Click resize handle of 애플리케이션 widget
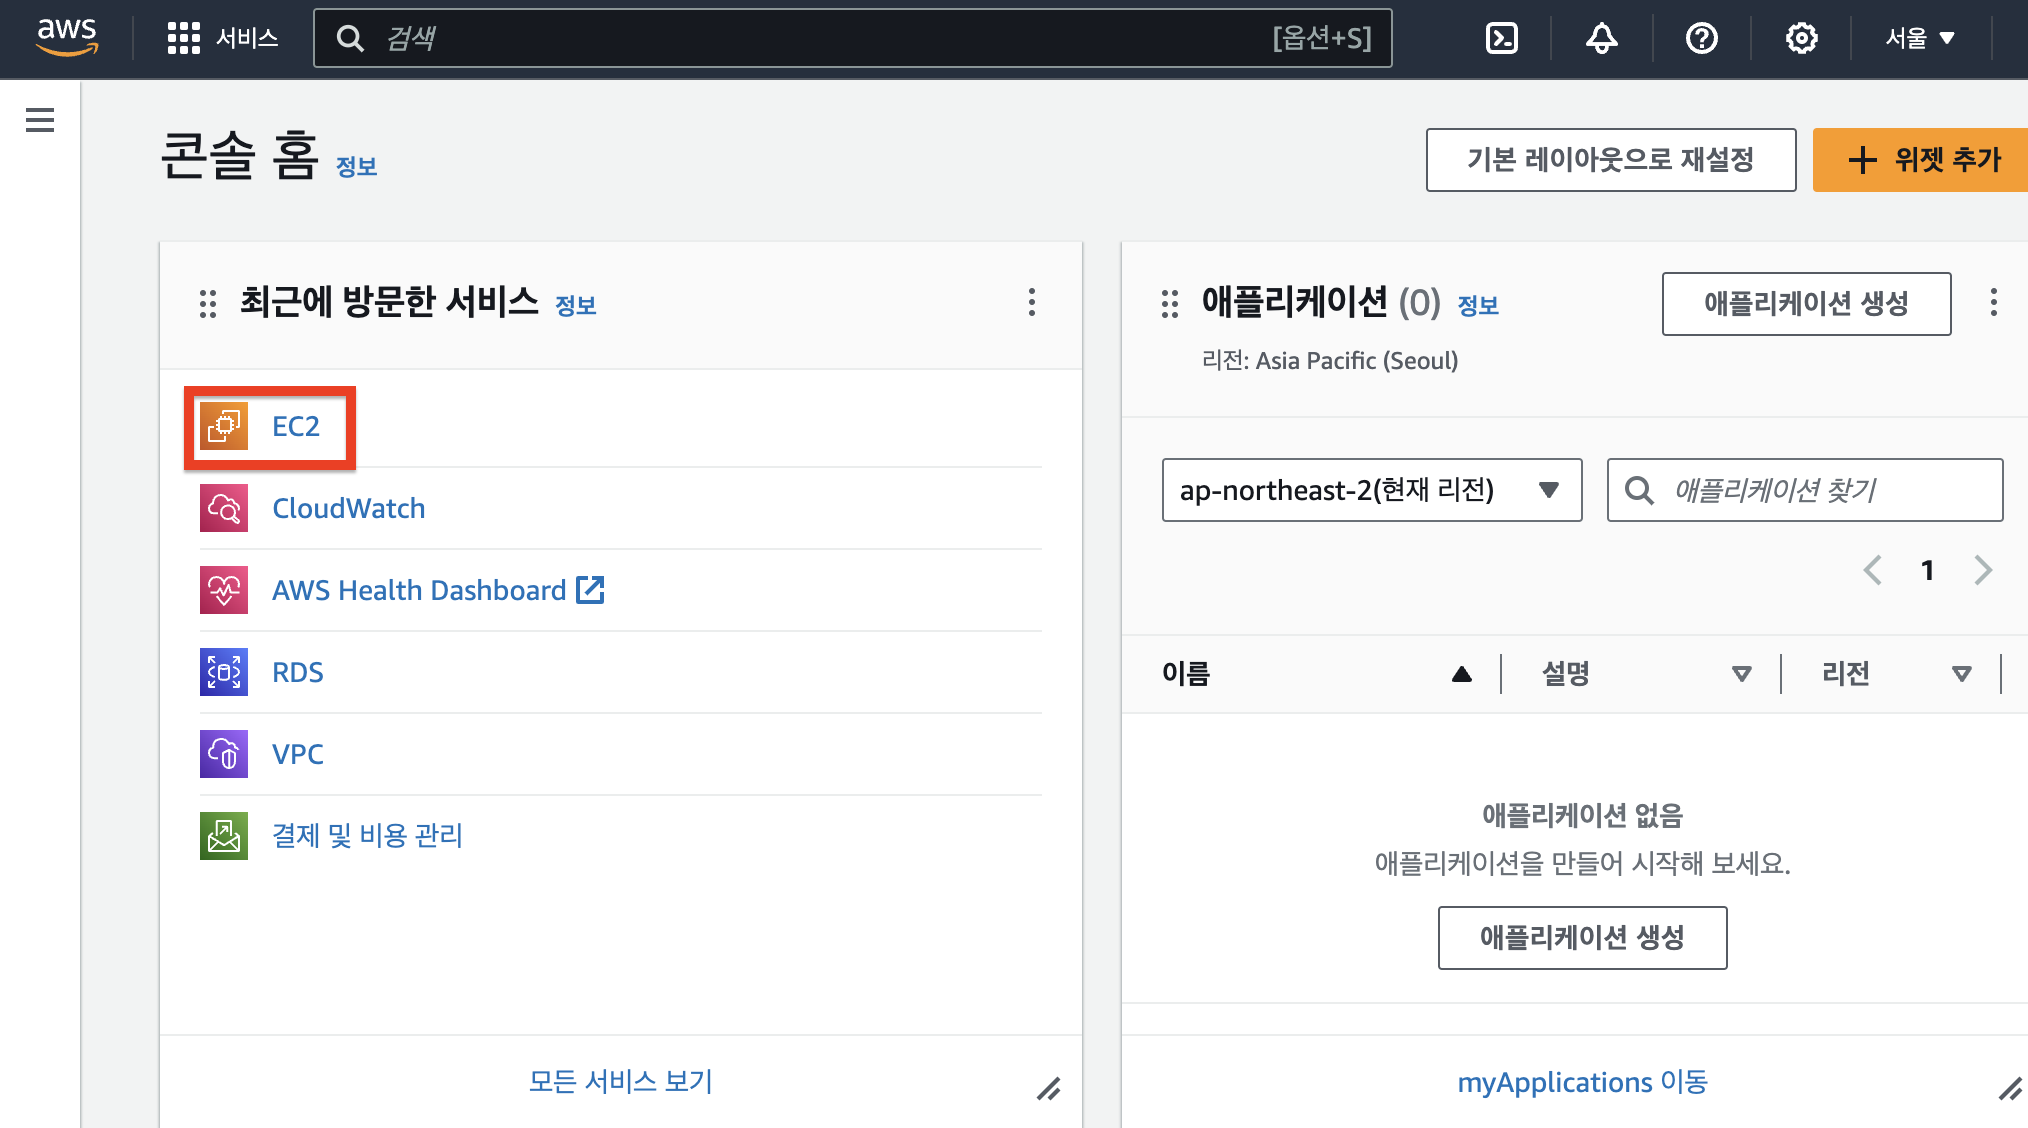The width and height of the screenshot is (2028, 1128). click(x=2010, y=1089)
